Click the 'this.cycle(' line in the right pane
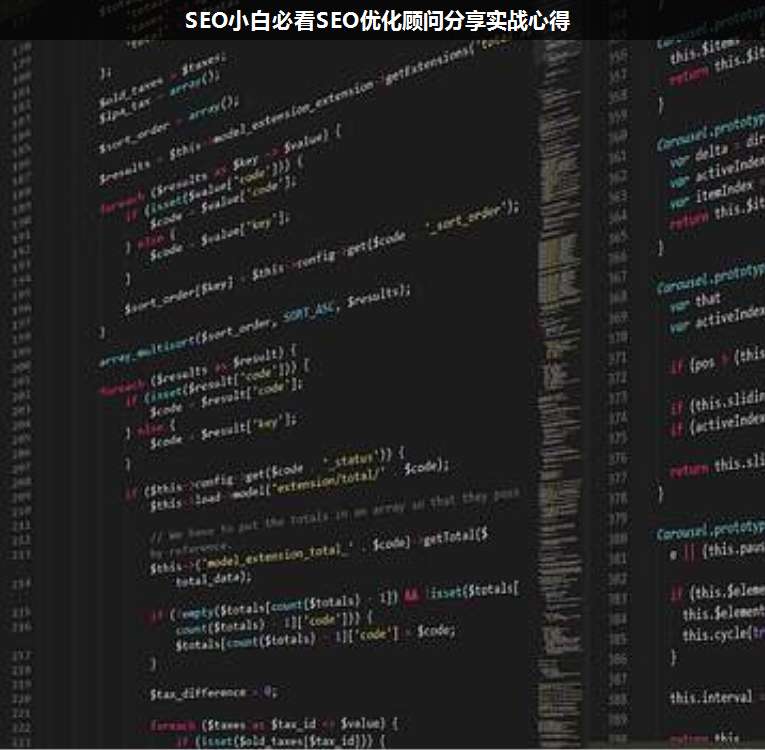This screenshot has height=750, width=765. [x=723, y=634]
